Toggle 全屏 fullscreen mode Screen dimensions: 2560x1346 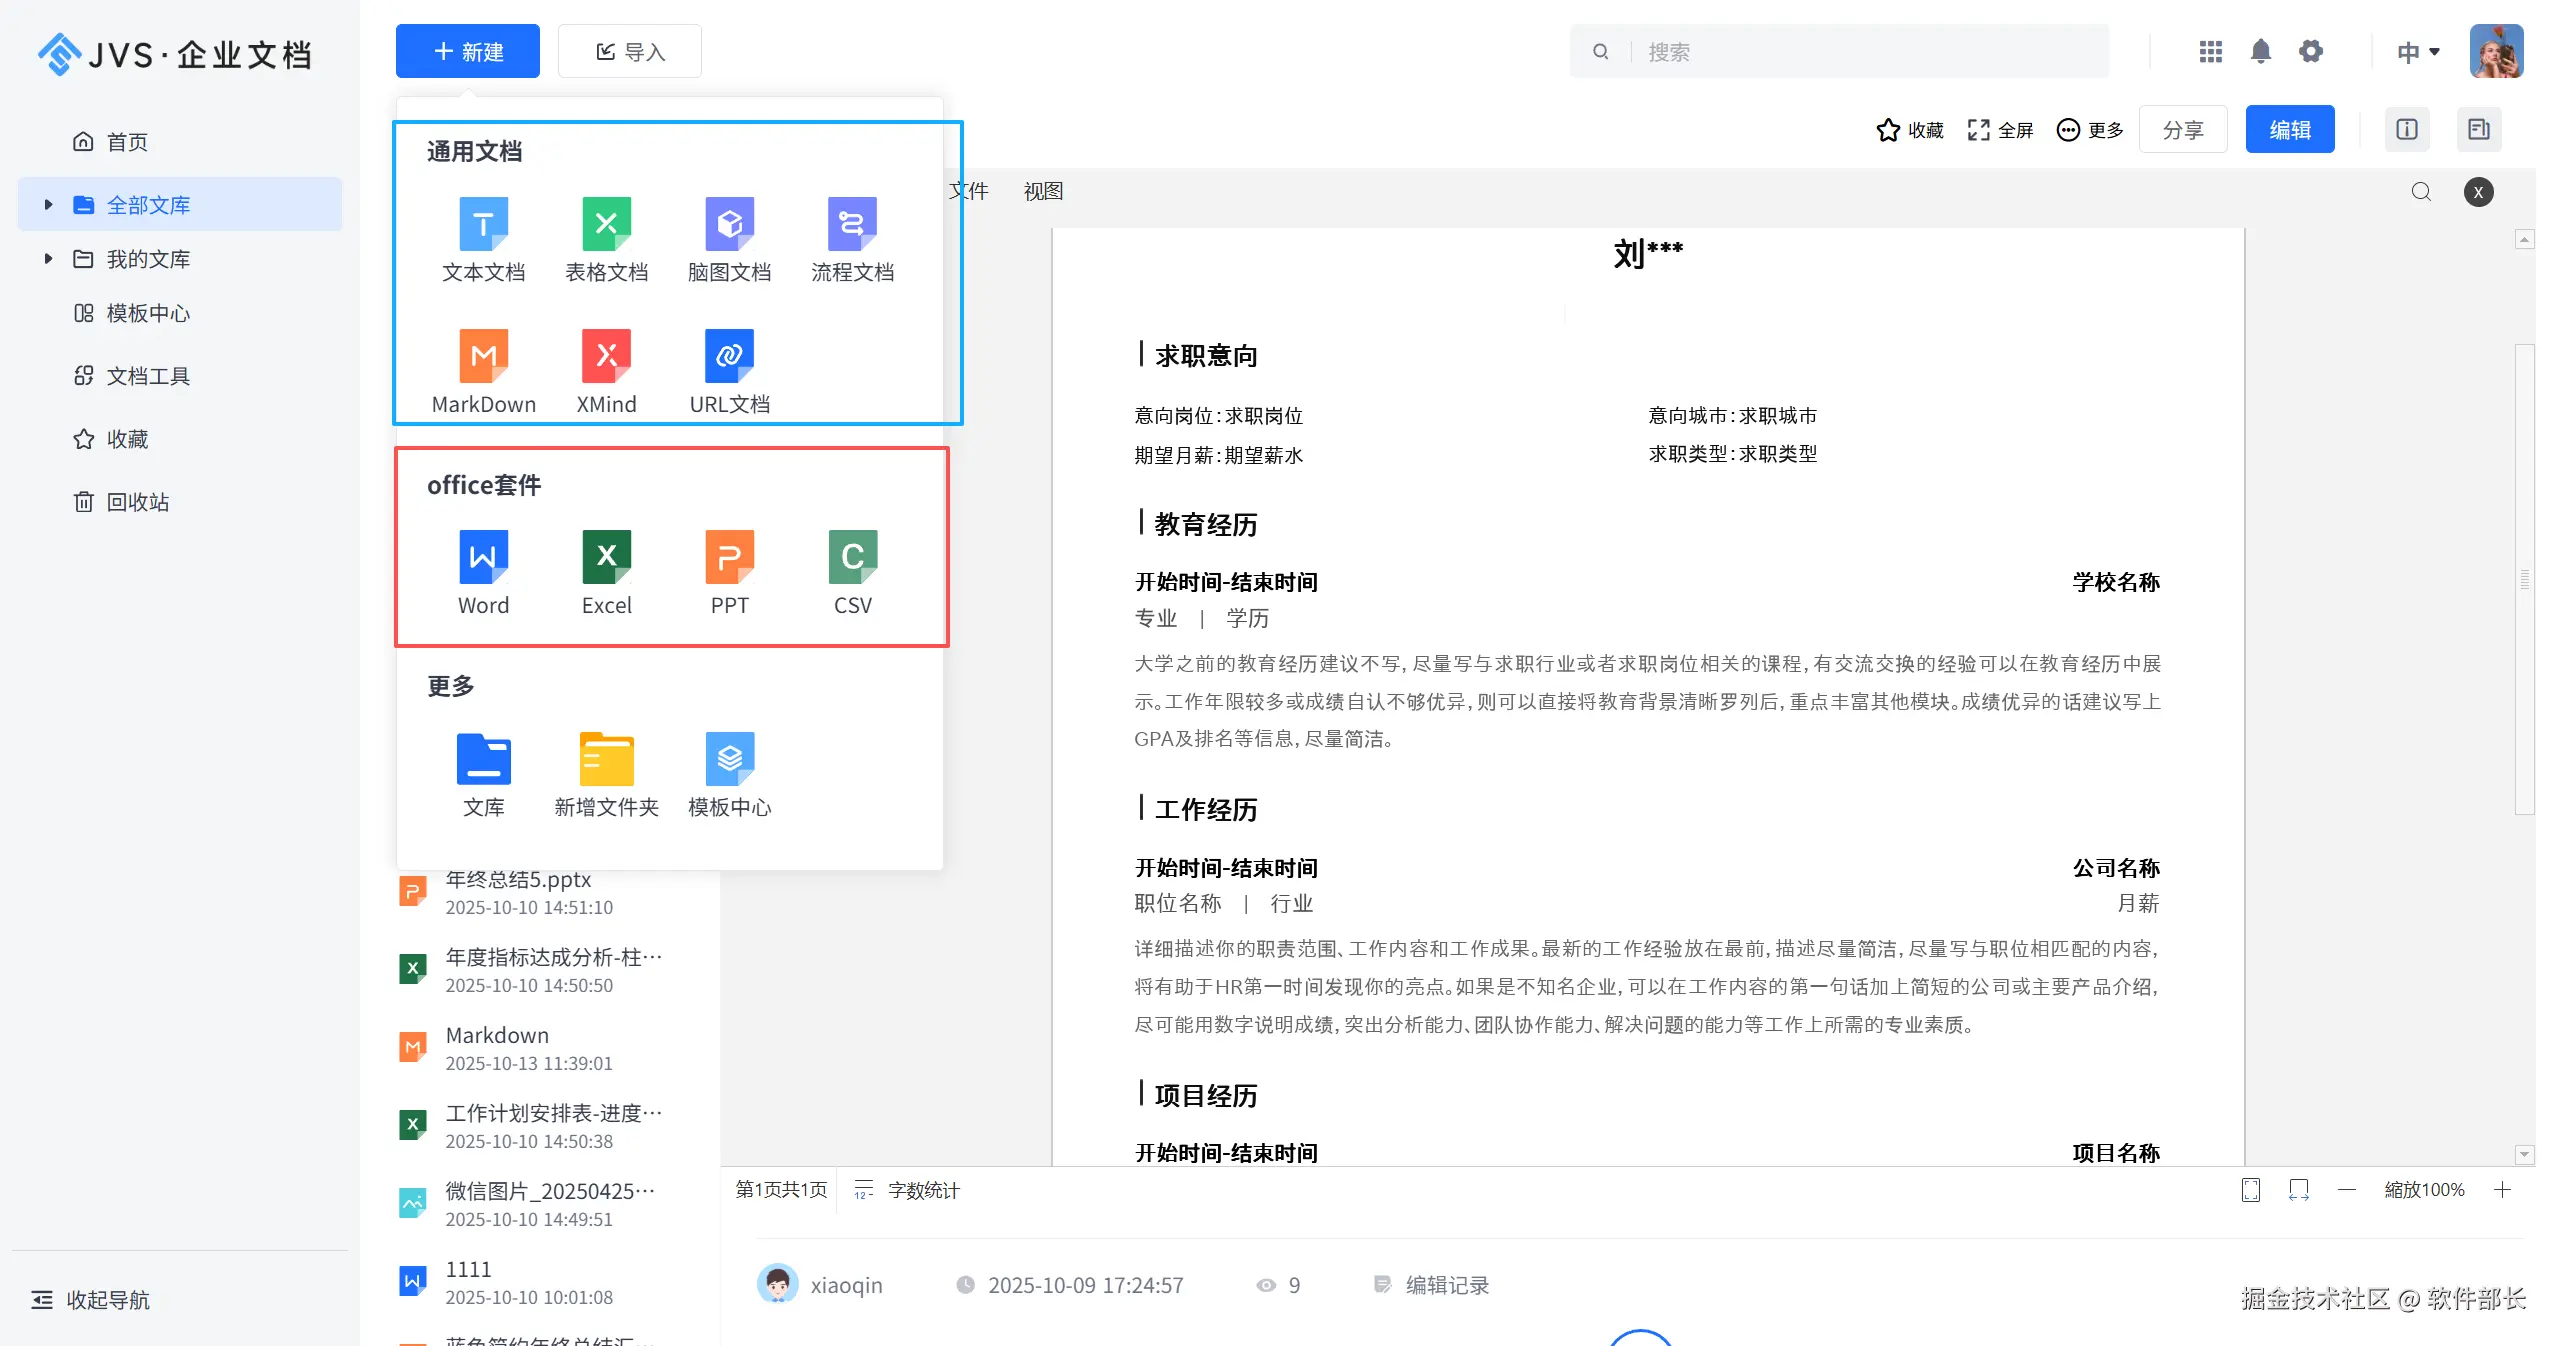2000,130
